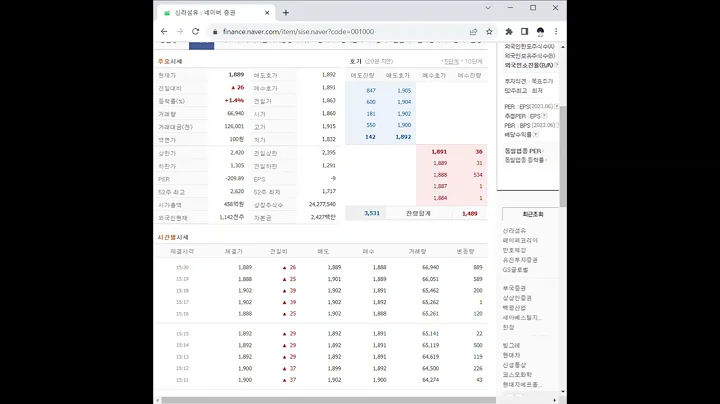Screen dimensions: 720x404
Task: Open the Chrome profile avatar
Action: point(540,32)
